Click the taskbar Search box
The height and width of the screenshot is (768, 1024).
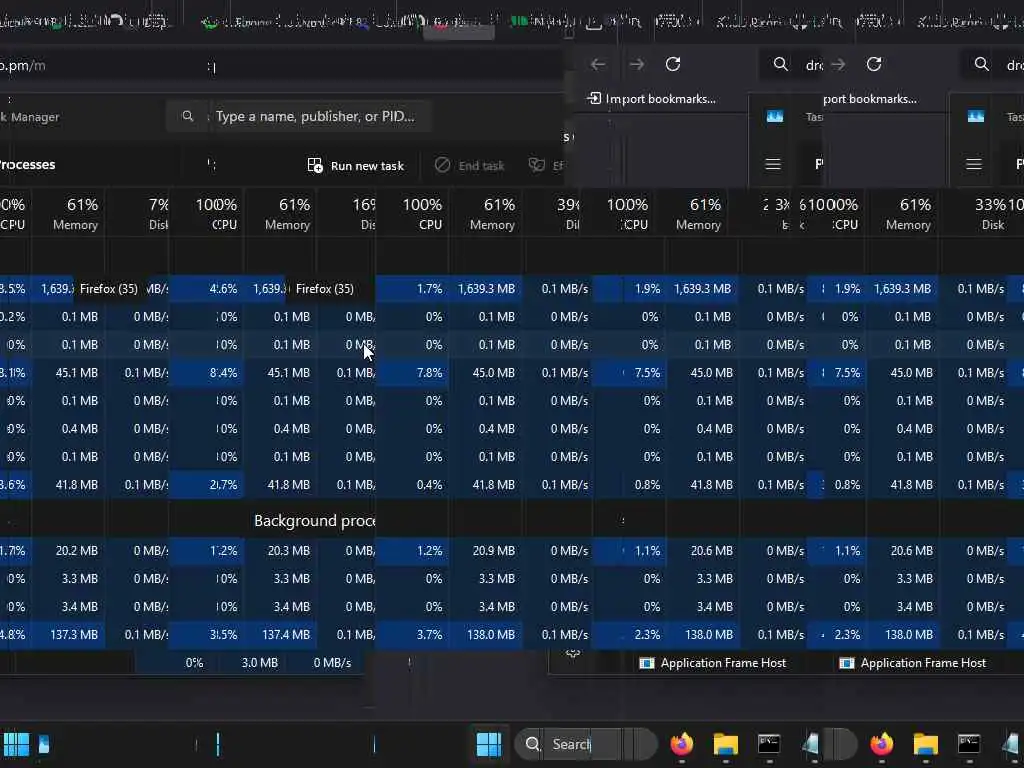tap(585, 744)
